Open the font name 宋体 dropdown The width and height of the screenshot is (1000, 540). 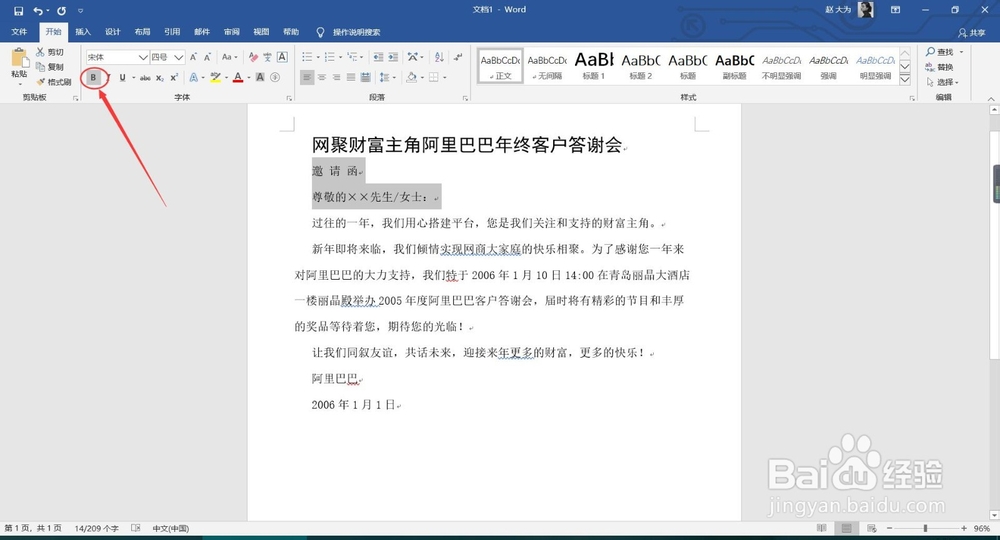[143, 57]
